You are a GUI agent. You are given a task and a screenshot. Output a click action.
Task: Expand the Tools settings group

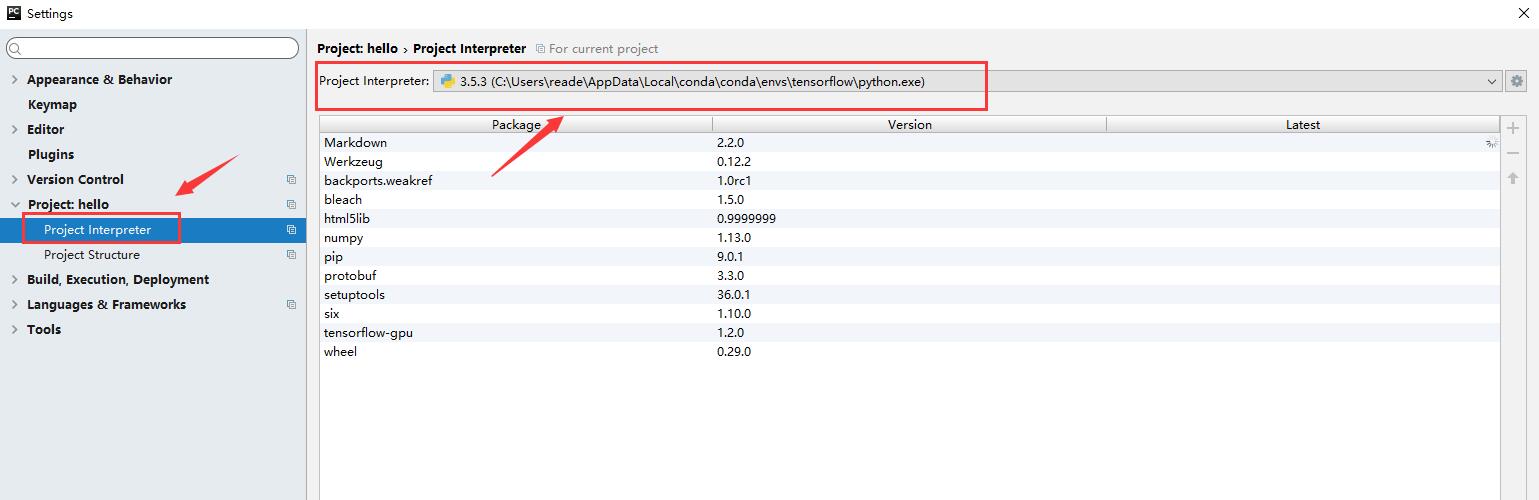tap(14, 330)
